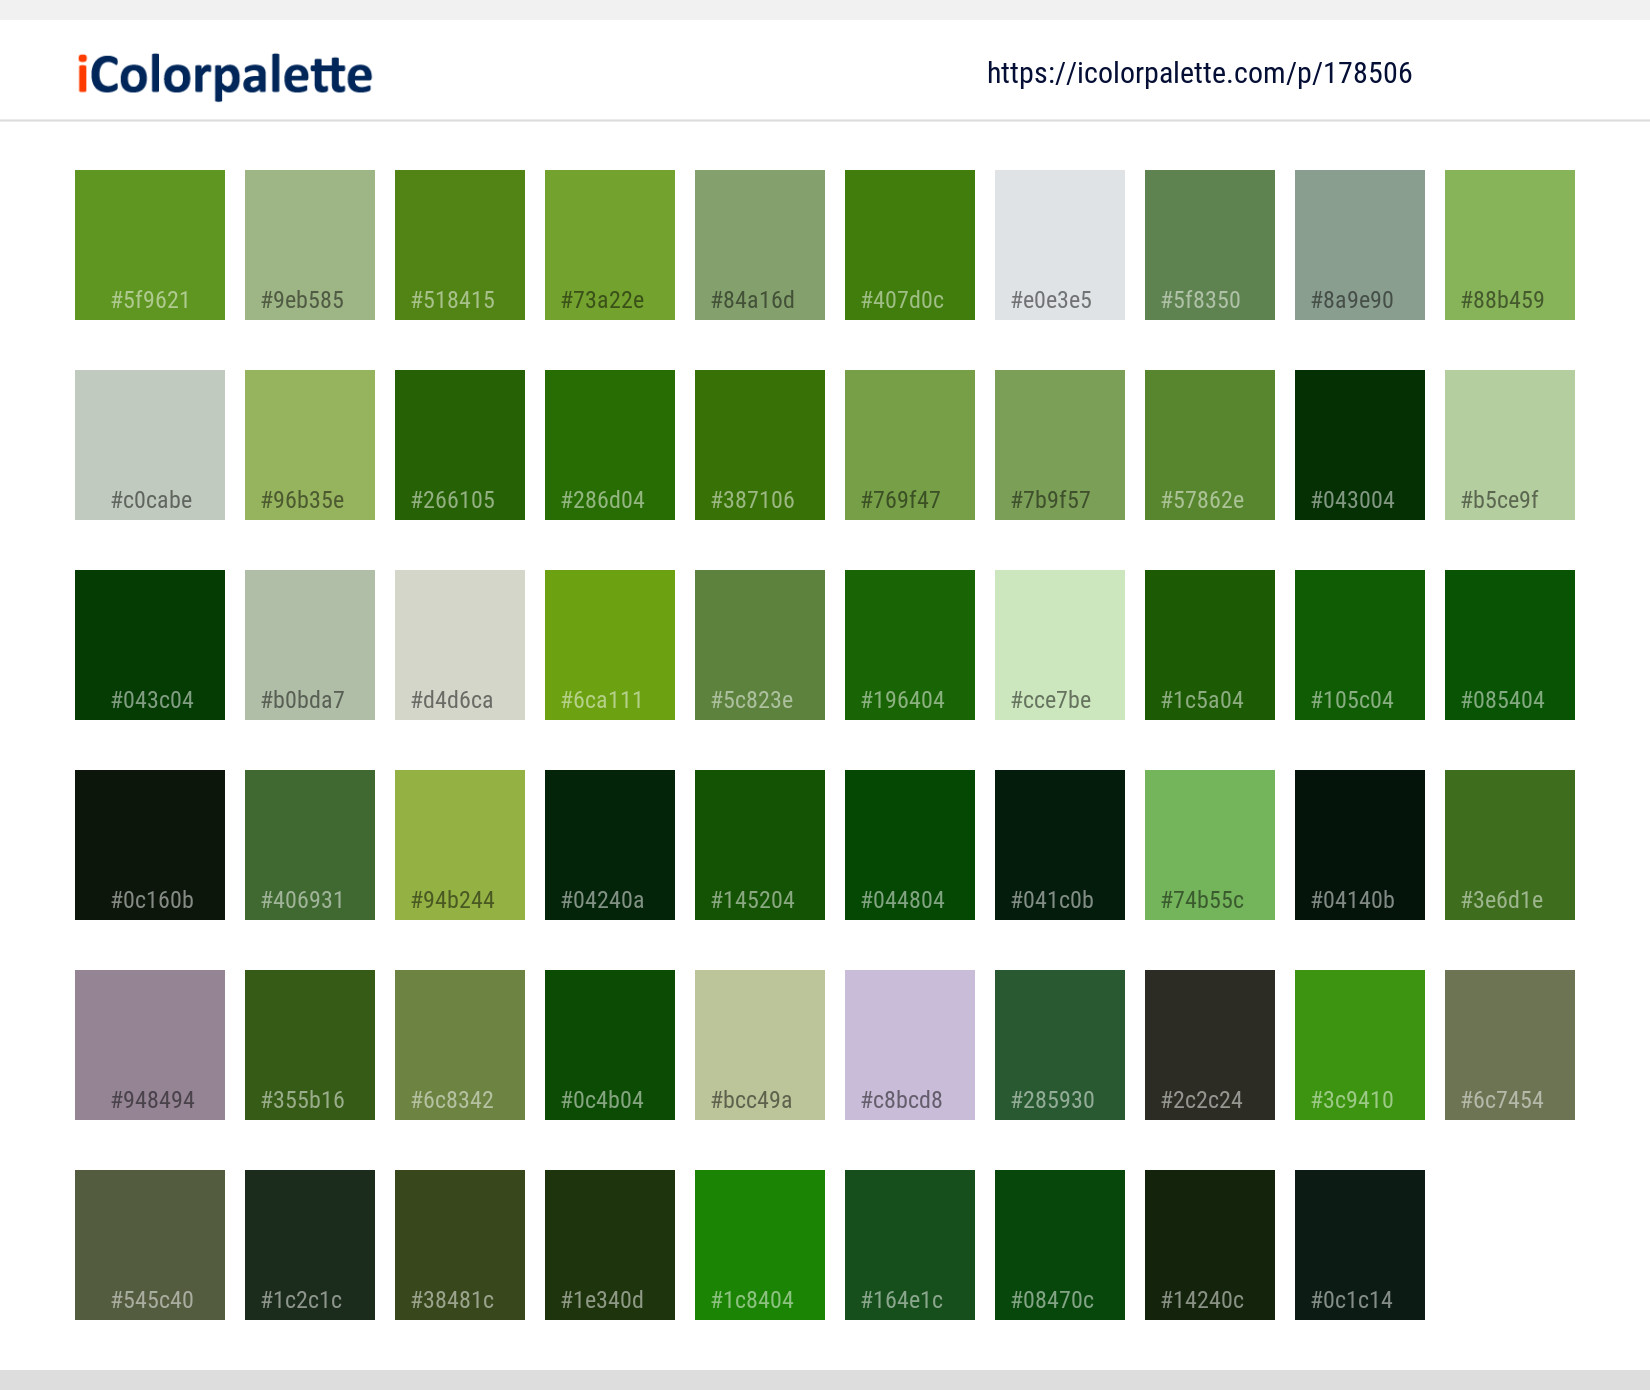Click the #387106 swatch
The image size is (1650, 1390).
pos(760,445)
